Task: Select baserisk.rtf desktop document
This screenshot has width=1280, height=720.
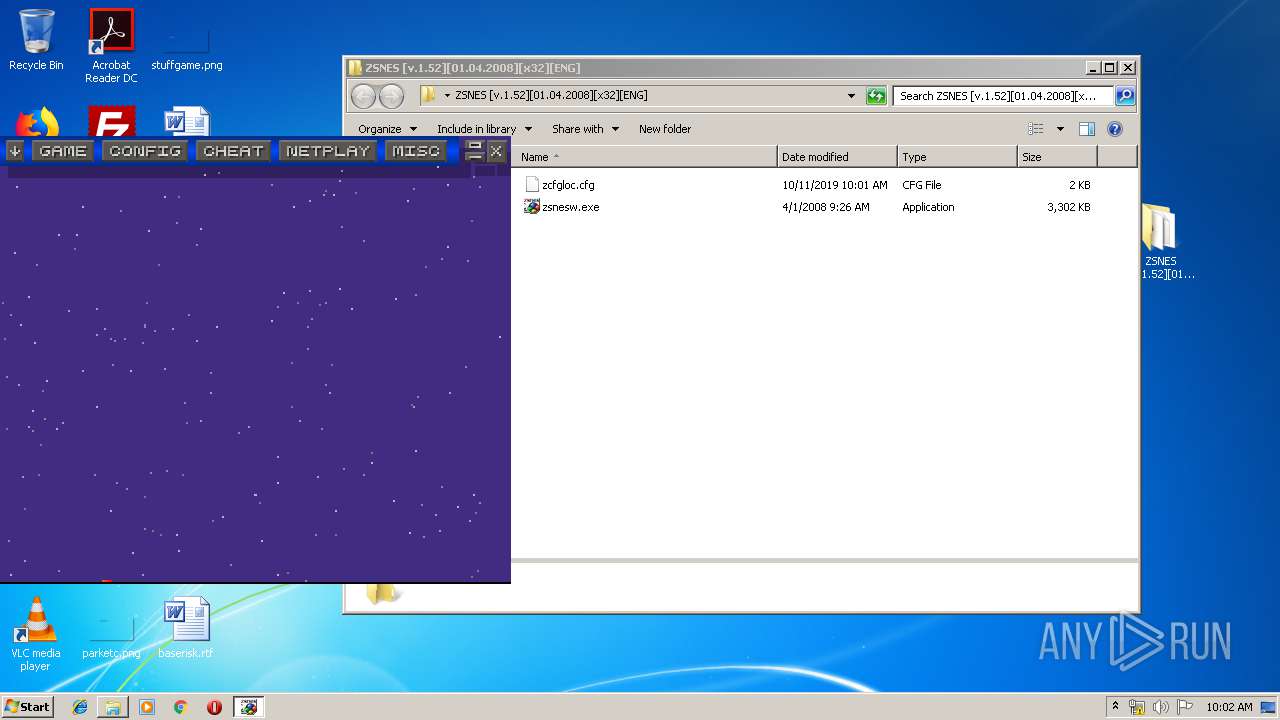Action: [186, 628]
